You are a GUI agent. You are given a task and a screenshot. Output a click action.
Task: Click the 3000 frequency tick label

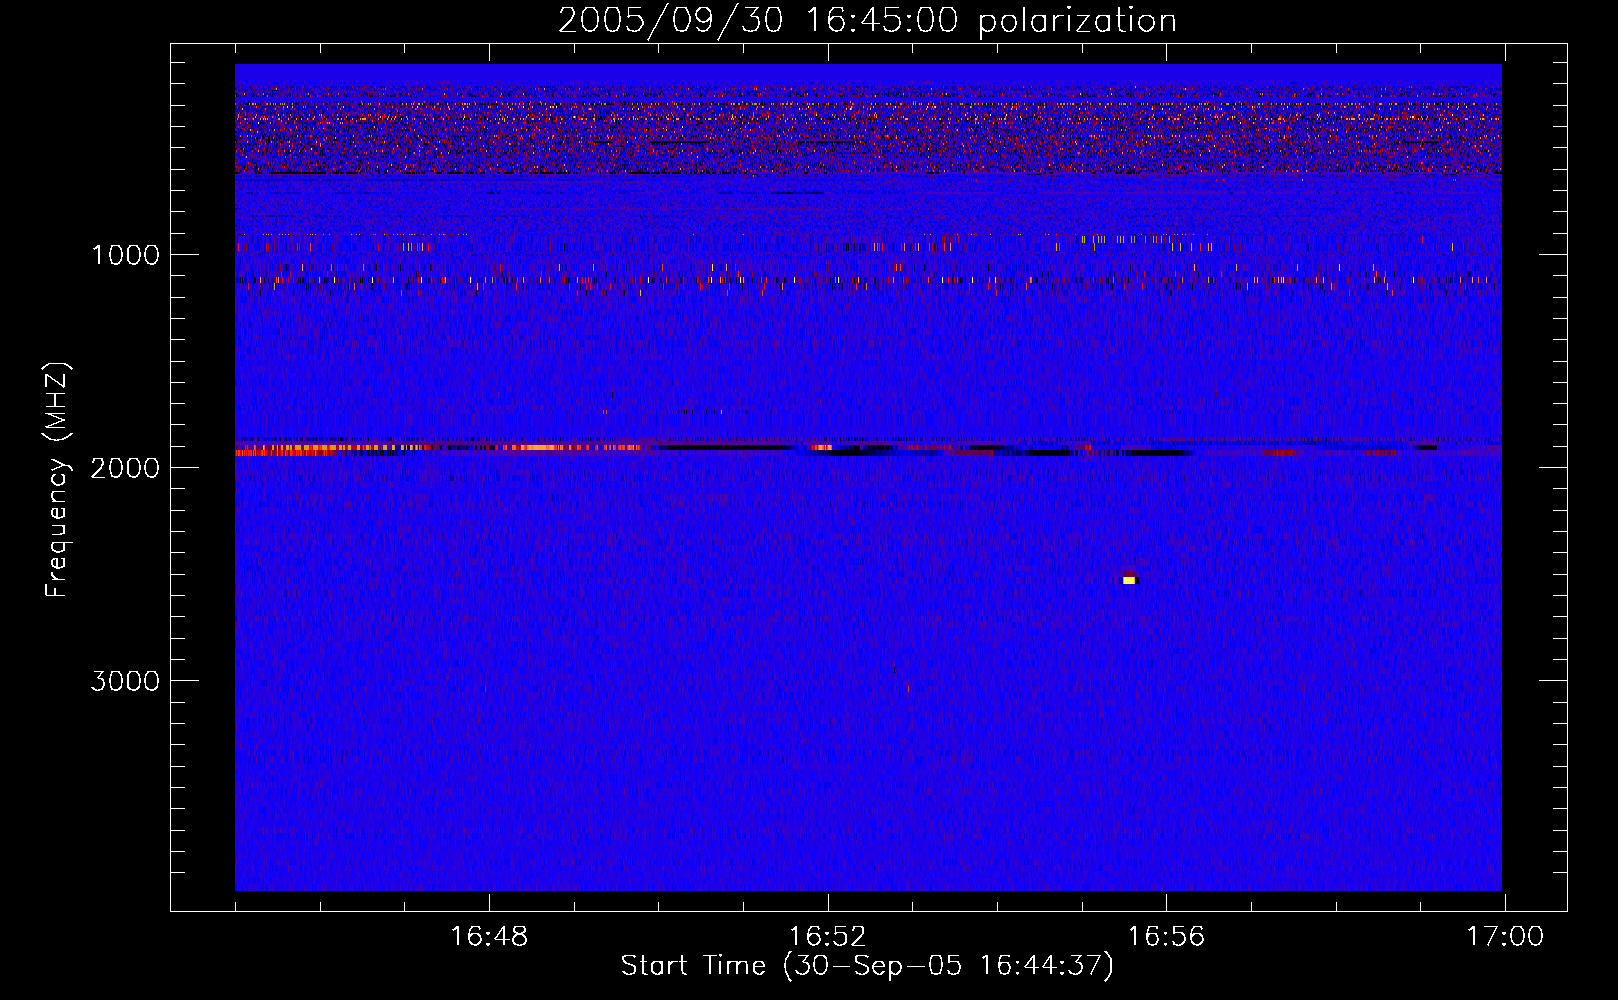coord(125,681)
